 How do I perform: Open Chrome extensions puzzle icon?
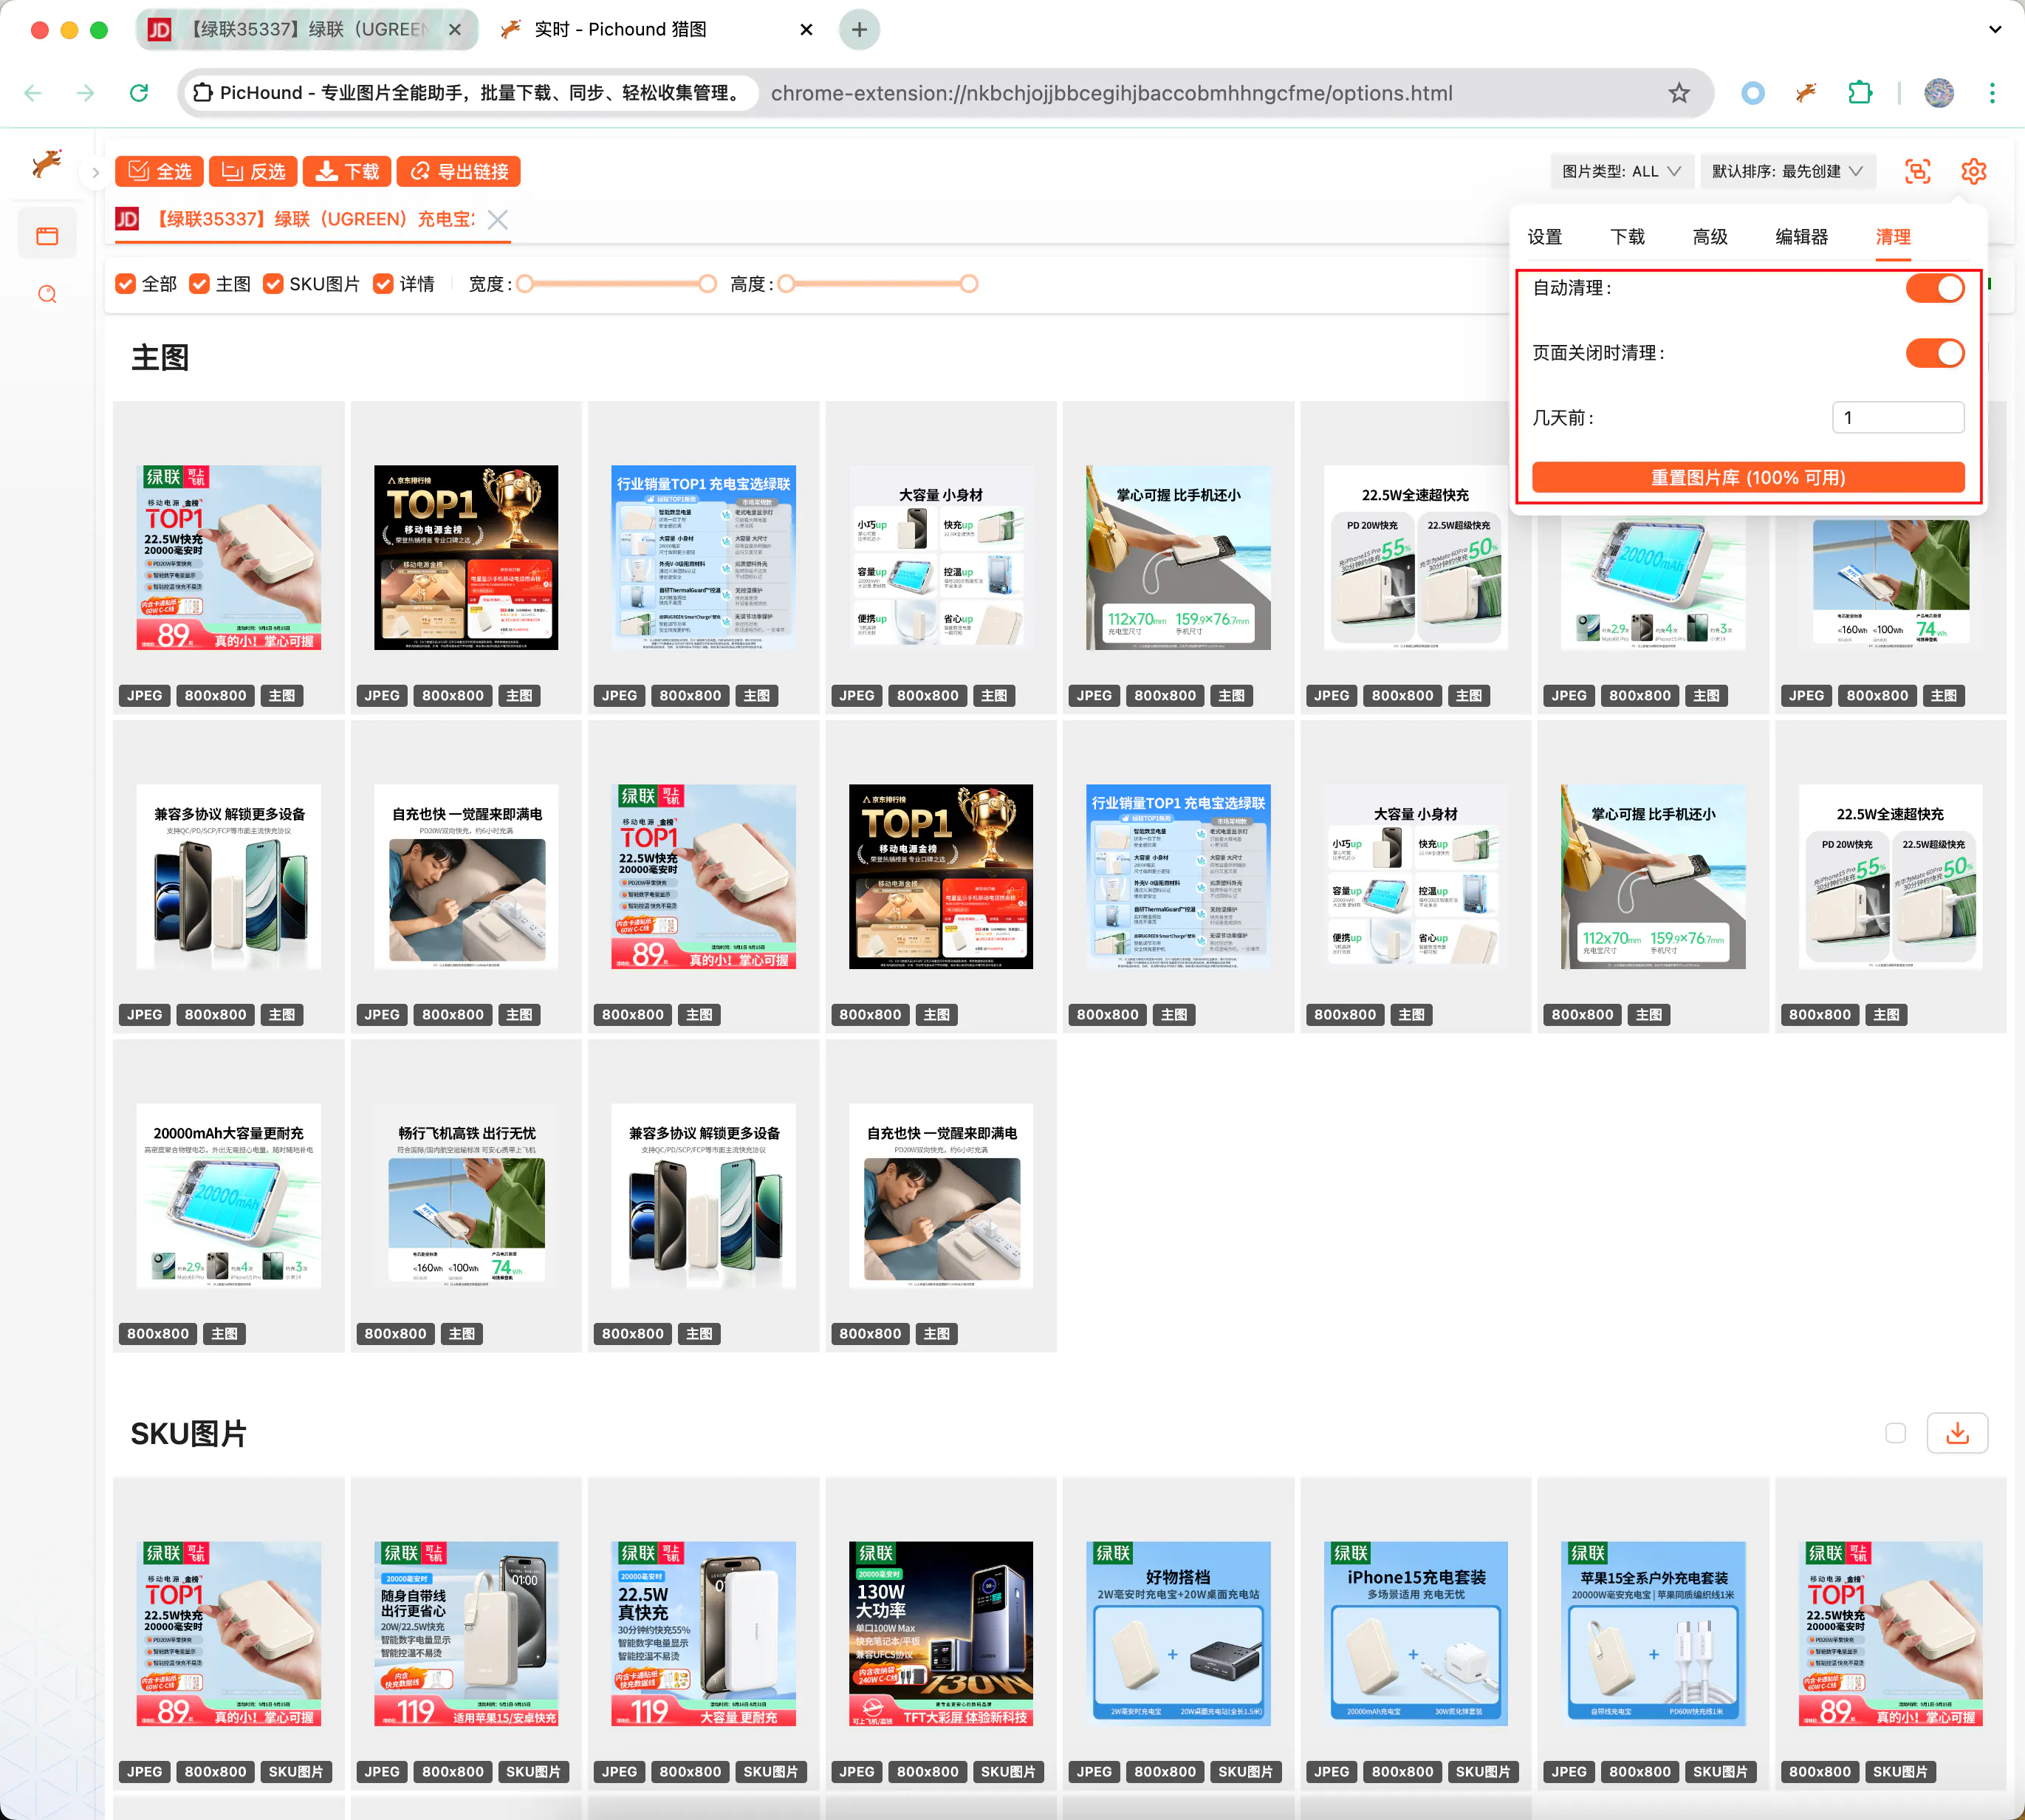(1859, 93)
